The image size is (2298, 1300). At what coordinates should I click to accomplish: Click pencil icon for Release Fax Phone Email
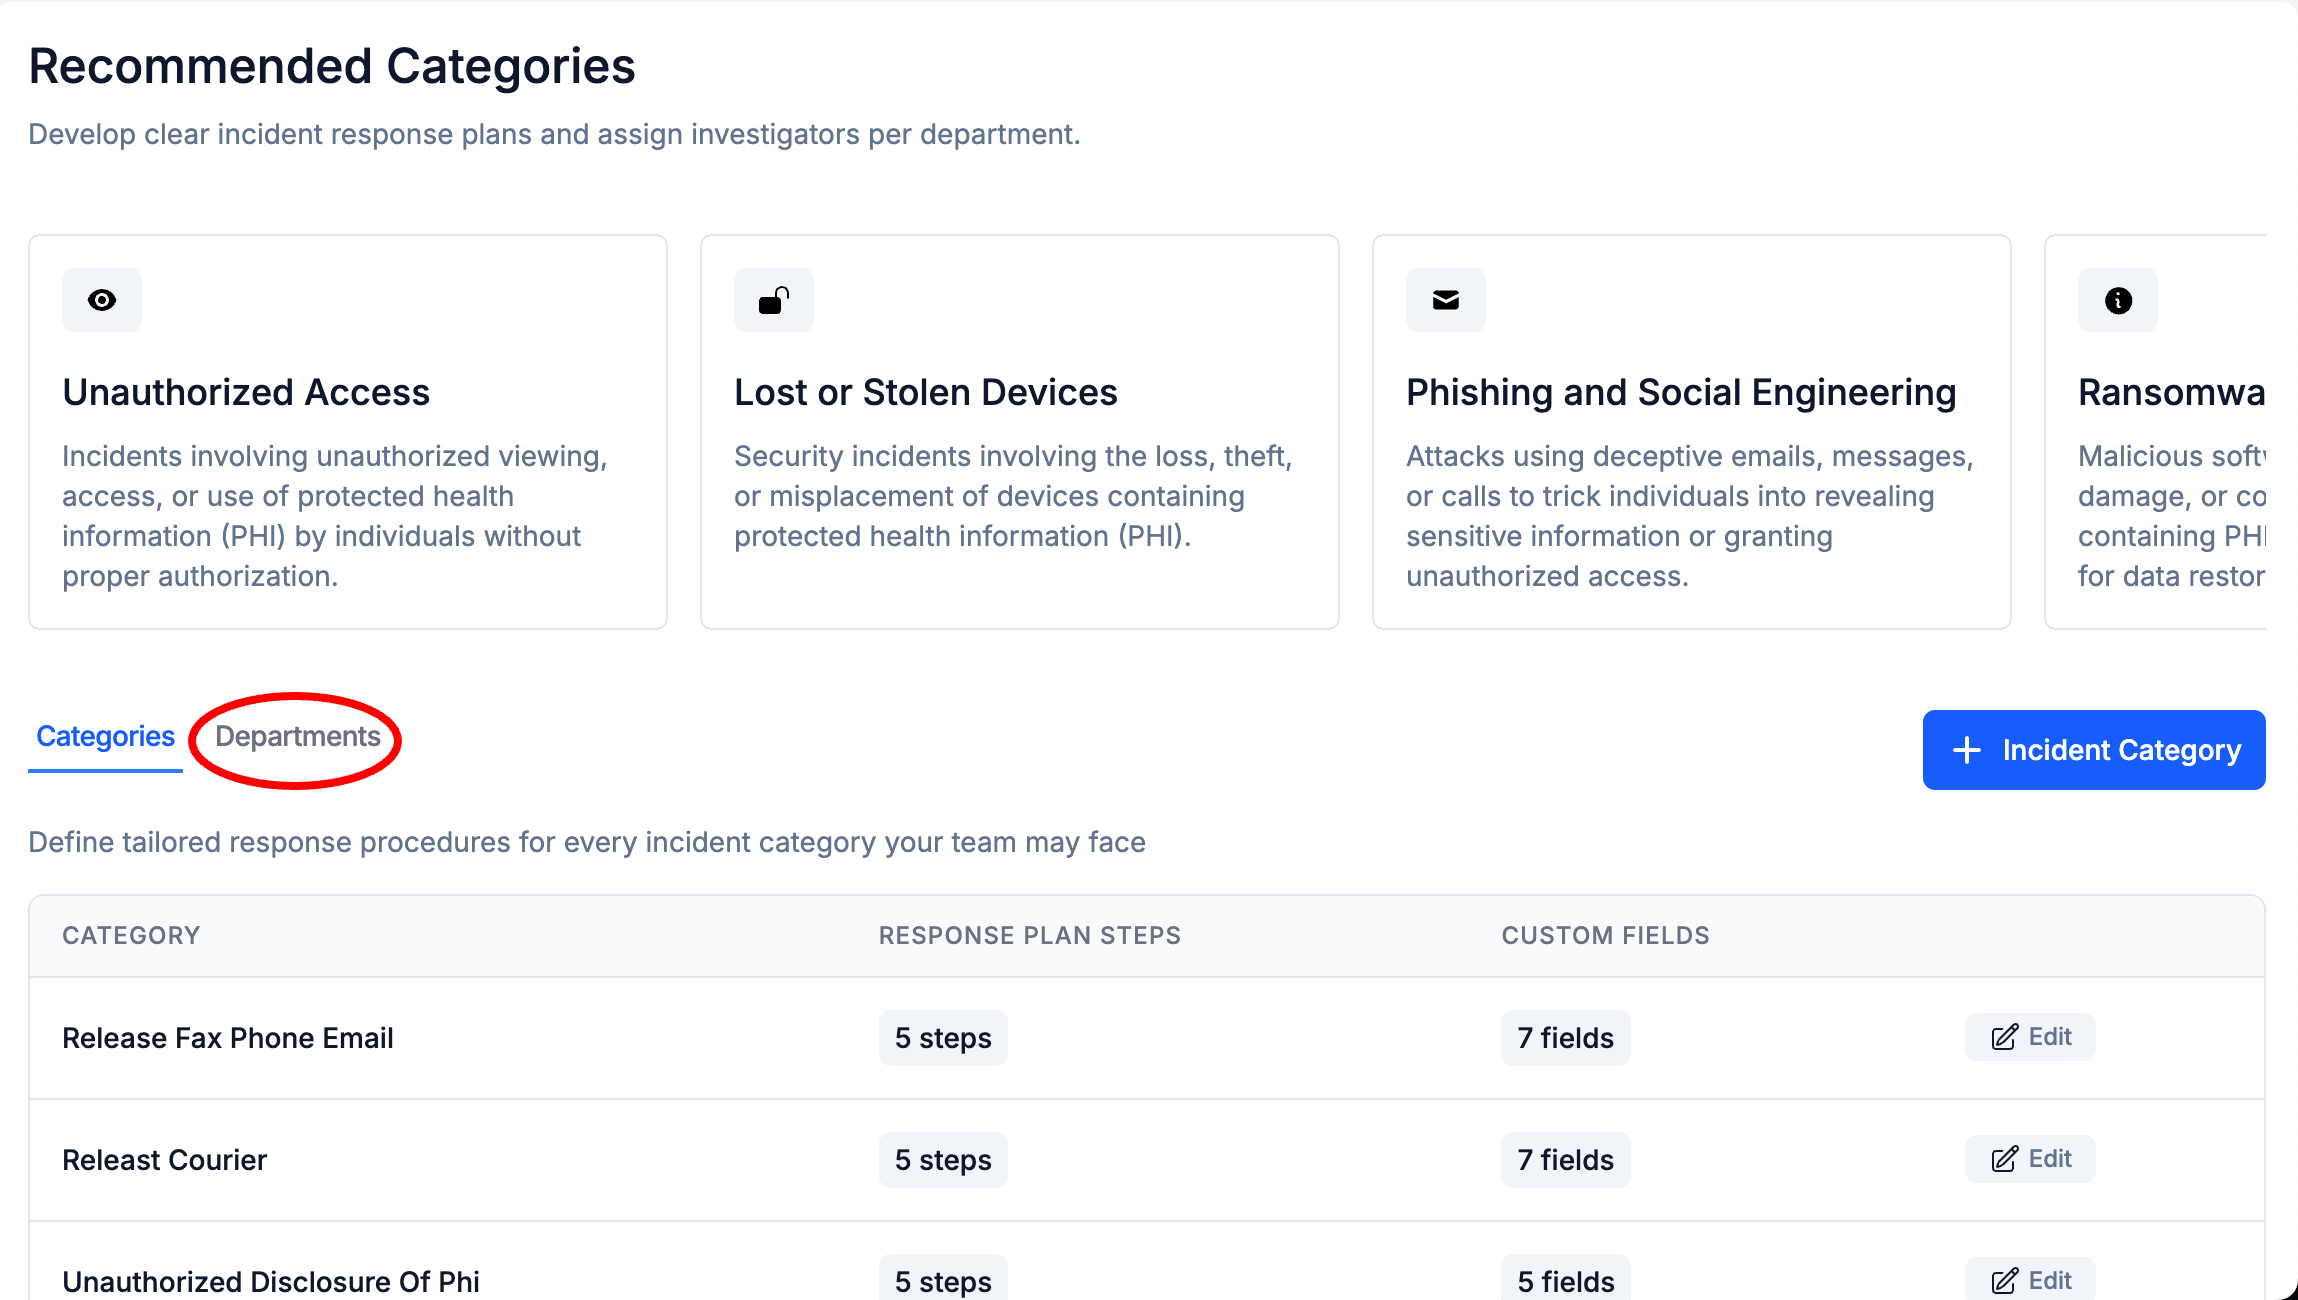click(x=2005, y=1037)
